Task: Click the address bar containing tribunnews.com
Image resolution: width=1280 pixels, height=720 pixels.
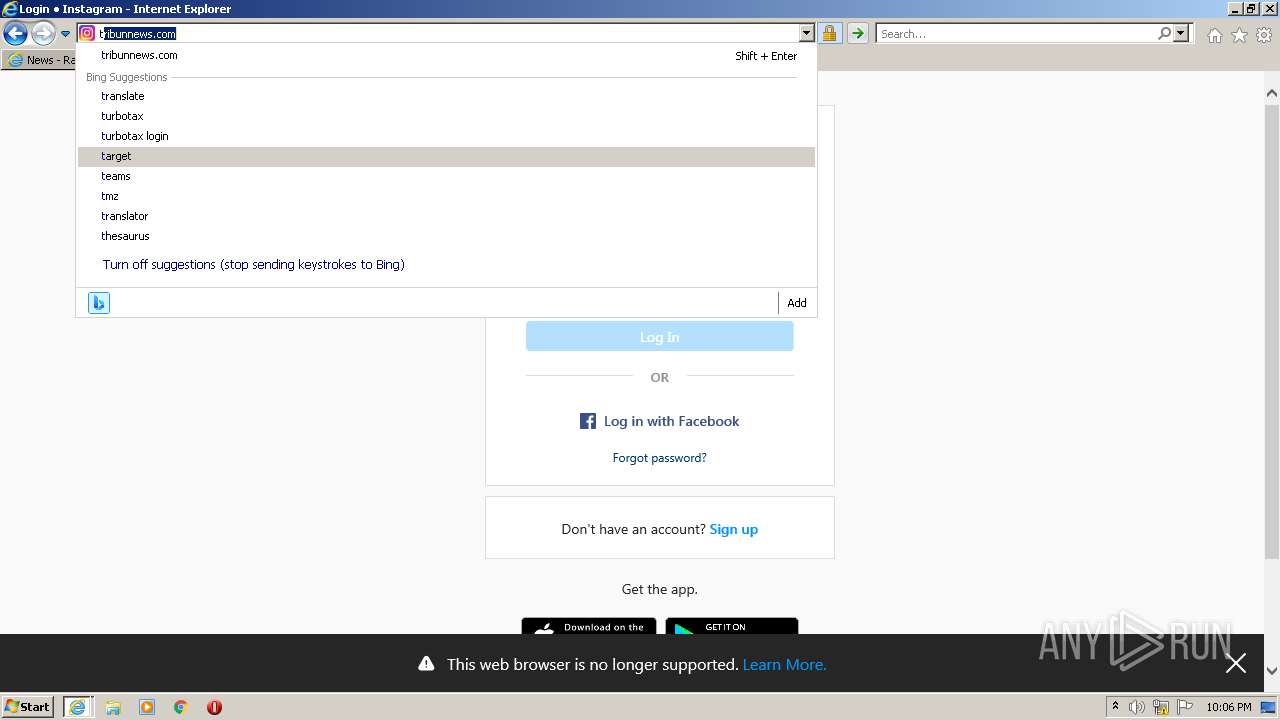Action: pos(448,33)
